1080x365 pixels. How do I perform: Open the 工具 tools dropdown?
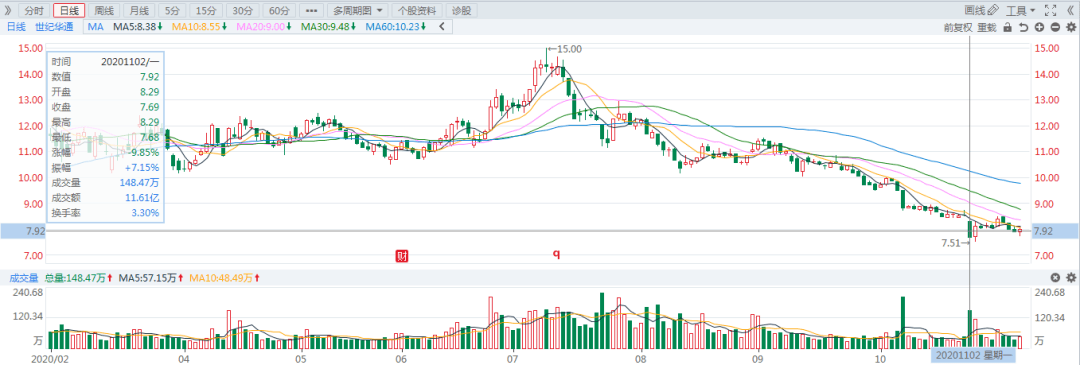point(1021,10)
